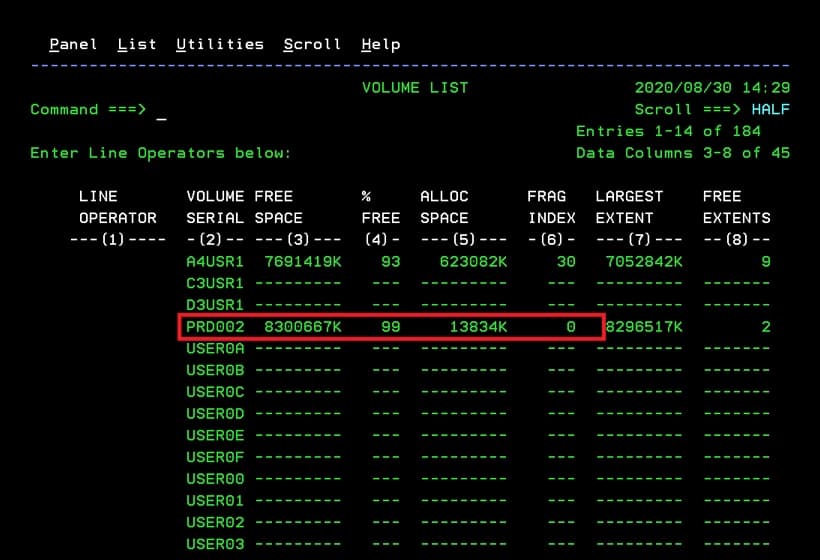The width and height of the screenshot is (820, 560).
Task: Select volume serial USER0F
Action: tap(214, 457)
